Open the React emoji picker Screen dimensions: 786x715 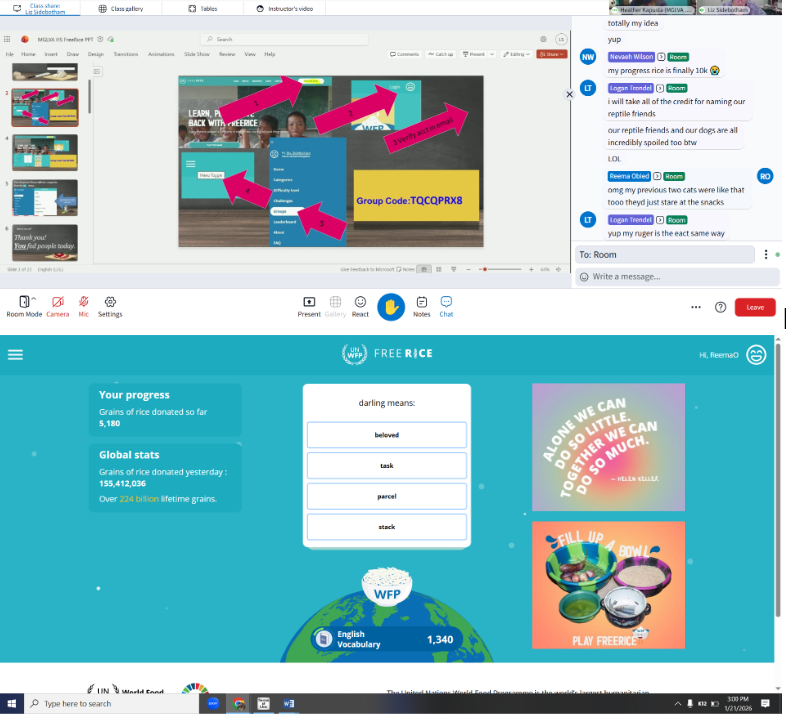click(x=360, y=306)
